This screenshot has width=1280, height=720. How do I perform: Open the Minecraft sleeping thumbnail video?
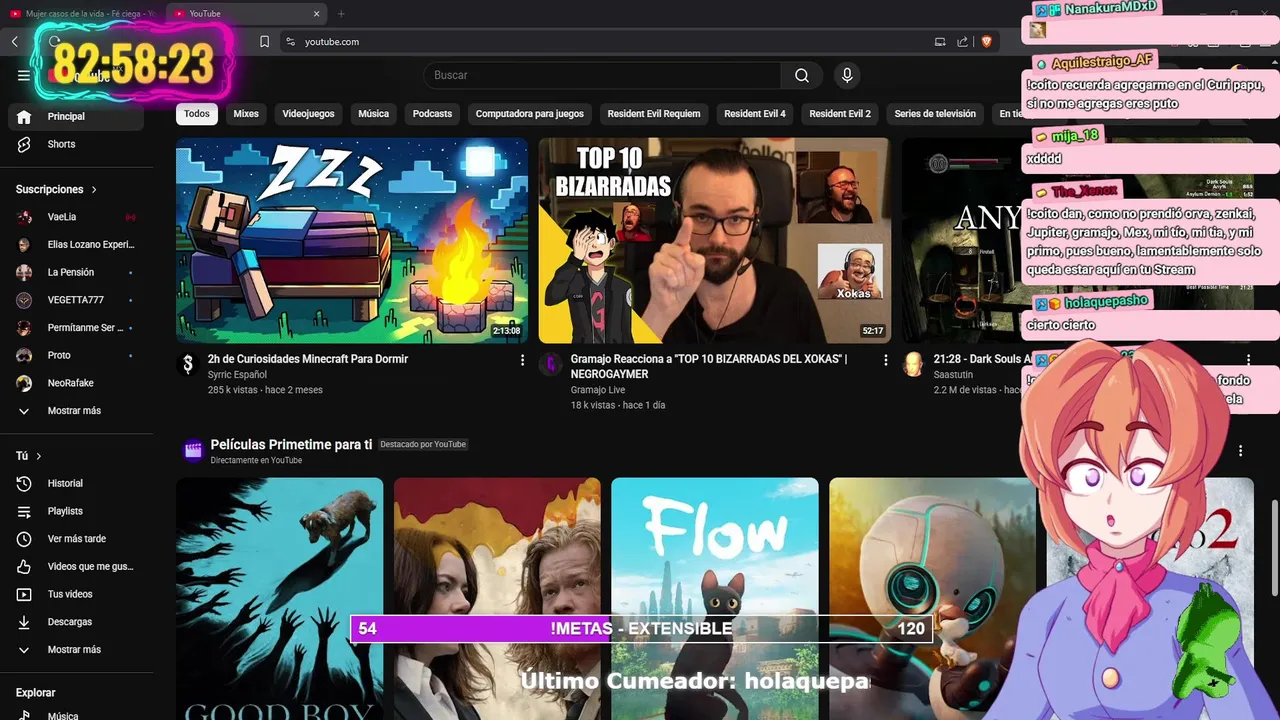point(352,240)
